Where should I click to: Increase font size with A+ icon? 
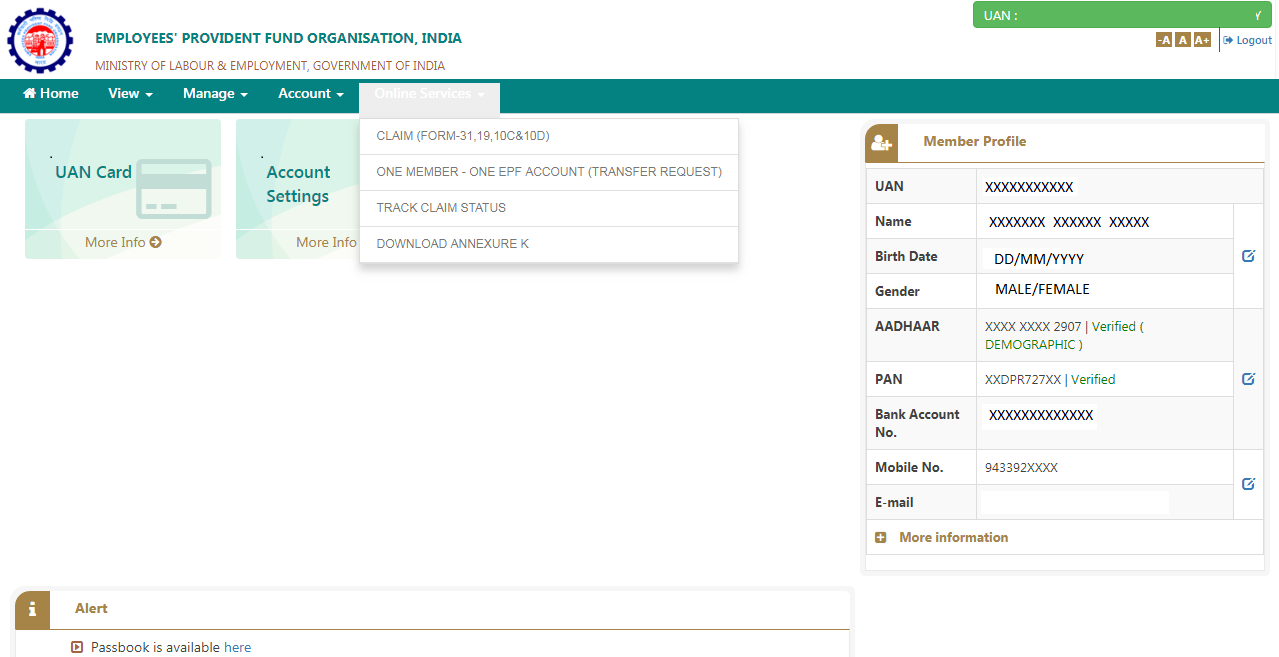[x=1201, y=40]
